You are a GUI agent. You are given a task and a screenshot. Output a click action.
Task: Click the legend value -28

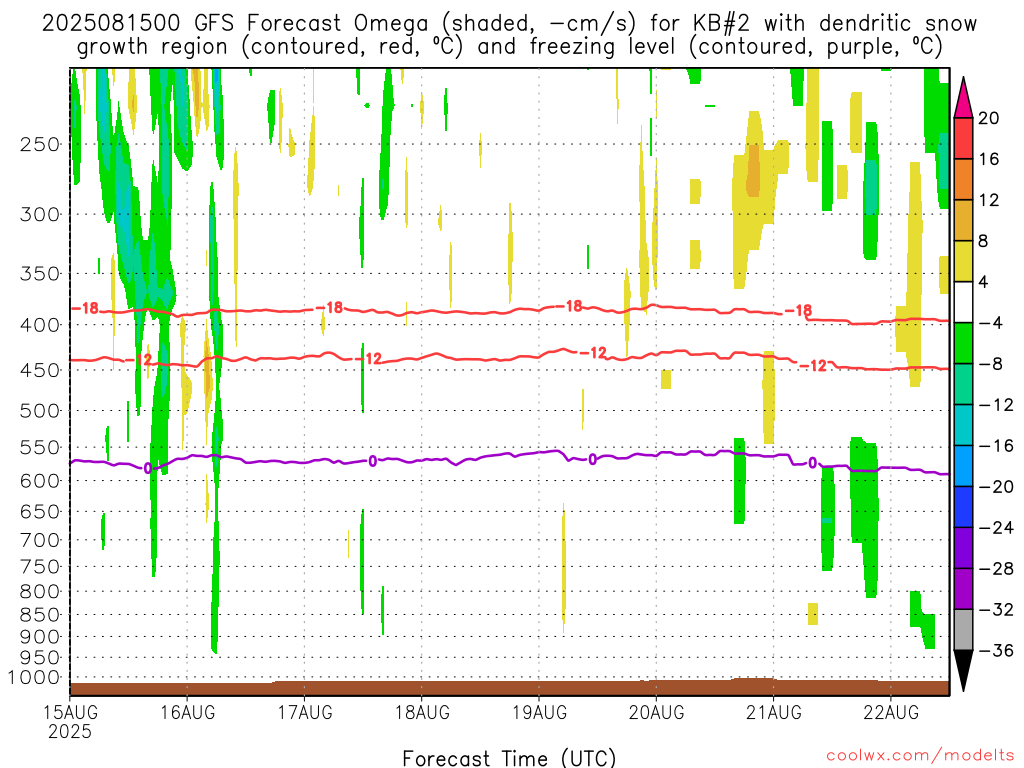tap(996, 569)
